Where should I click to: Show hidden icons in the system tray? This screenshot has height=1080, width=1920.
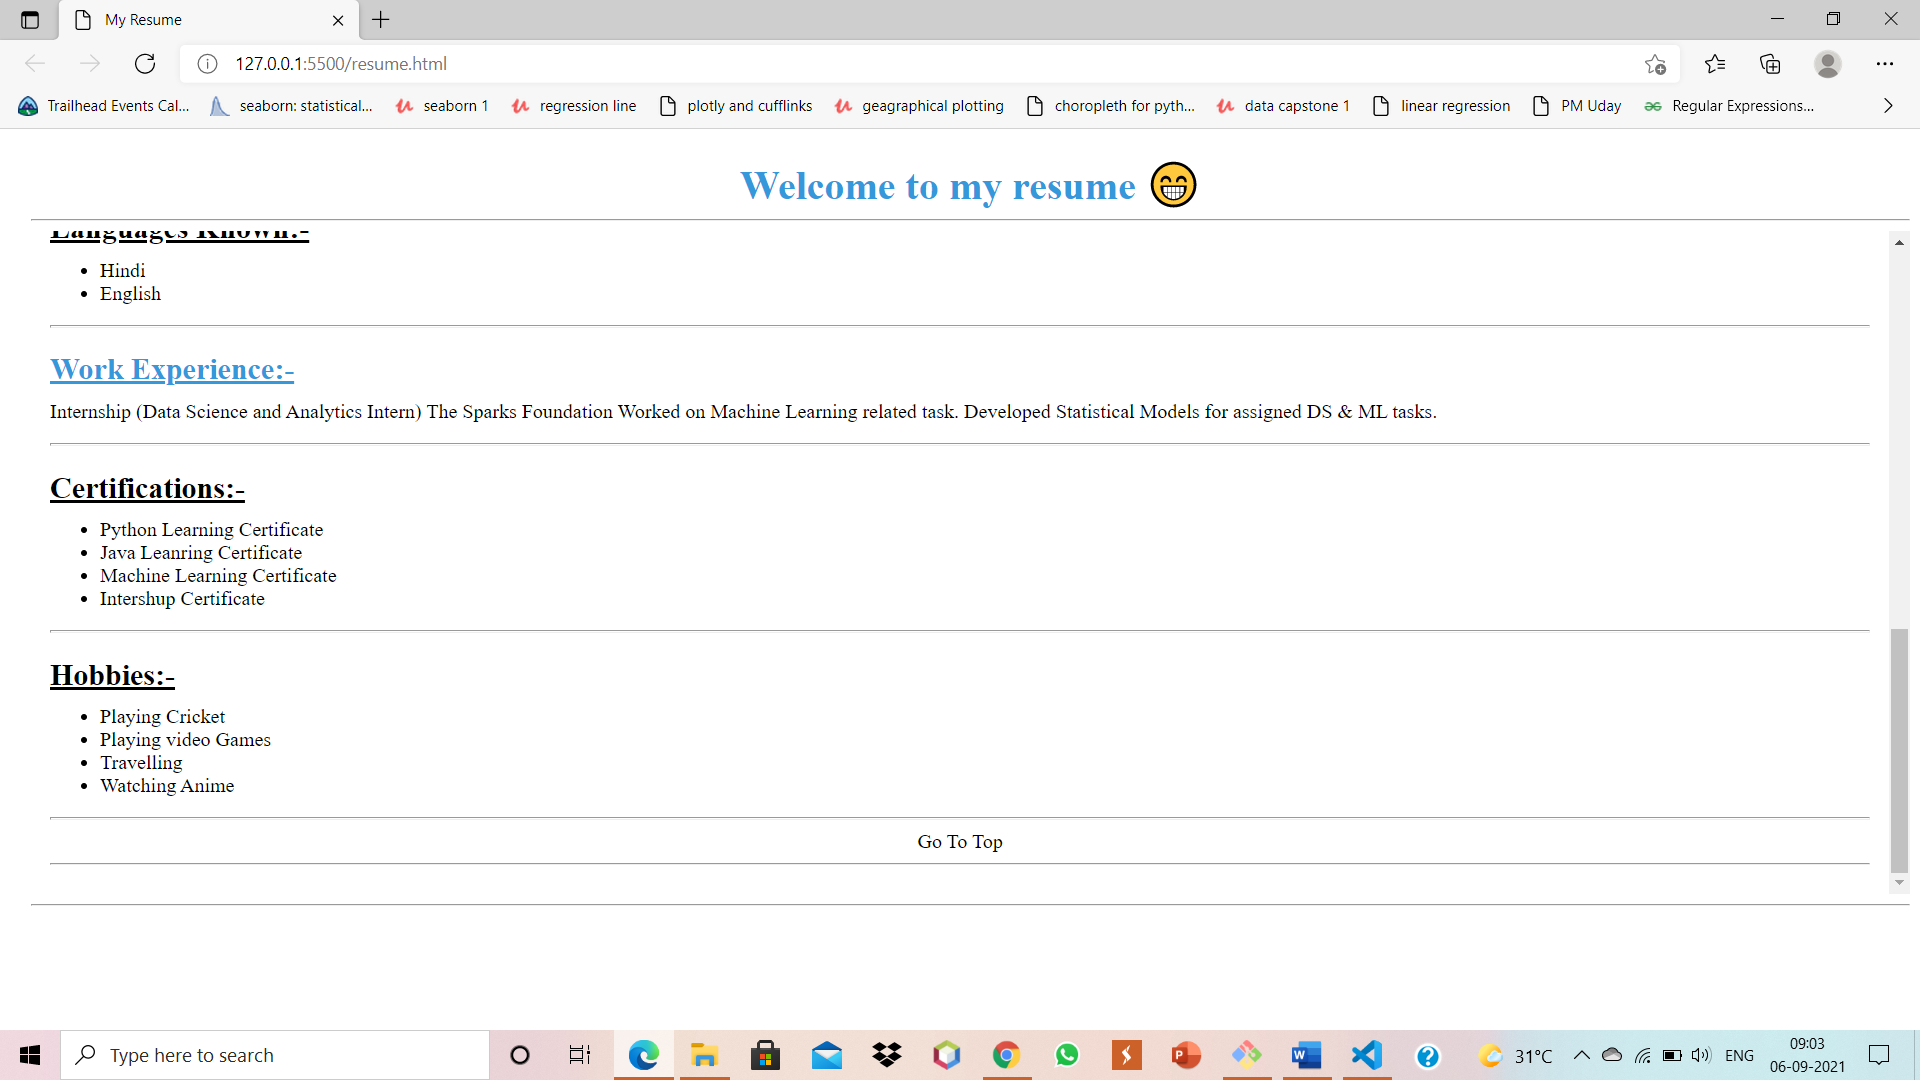(x=1581, y=1055)
